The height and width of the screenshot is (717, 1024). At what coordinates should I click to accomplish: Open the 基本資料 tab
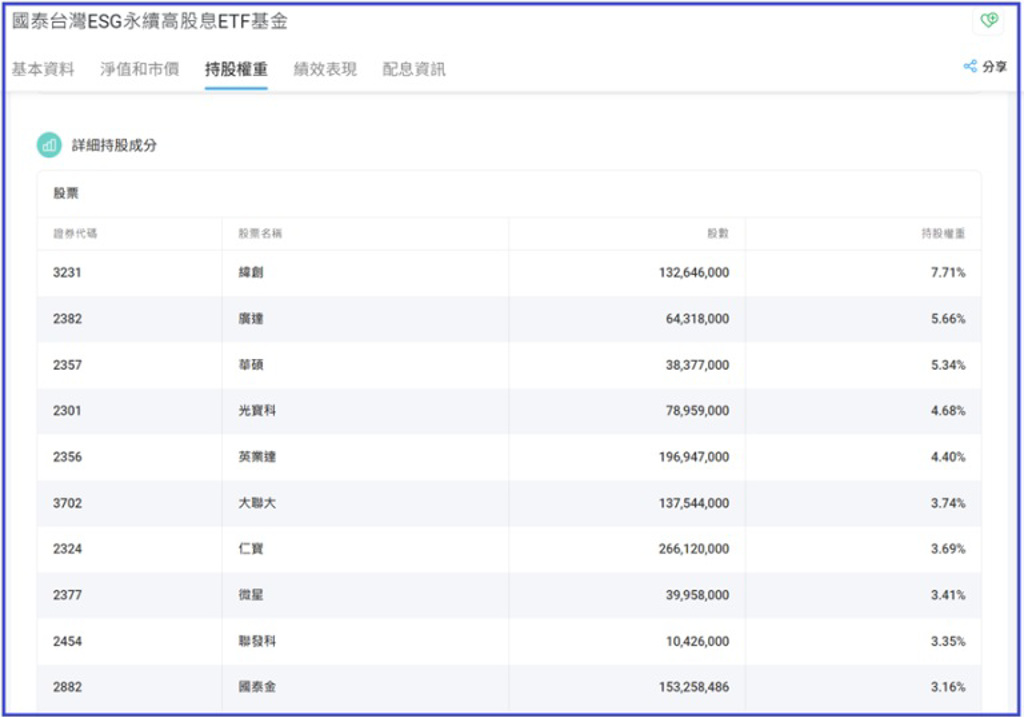tap(43, 69)
